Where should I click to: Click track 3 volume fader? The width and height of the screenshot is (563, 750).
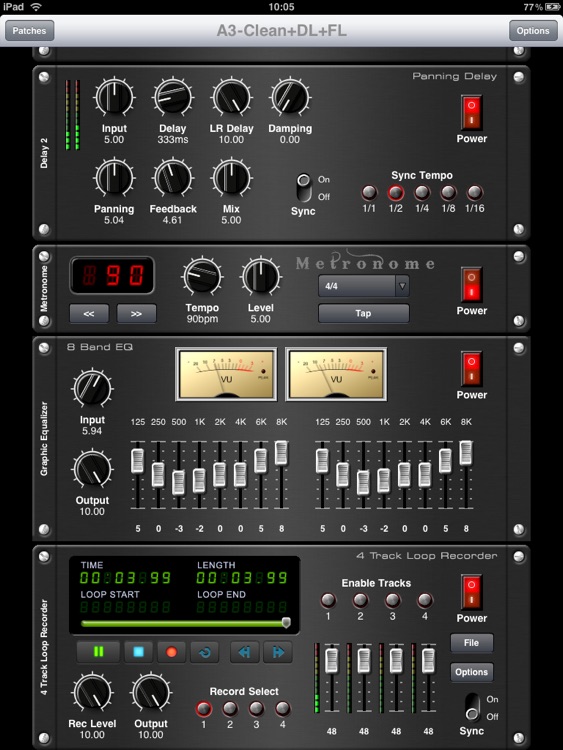pos(396,660)
